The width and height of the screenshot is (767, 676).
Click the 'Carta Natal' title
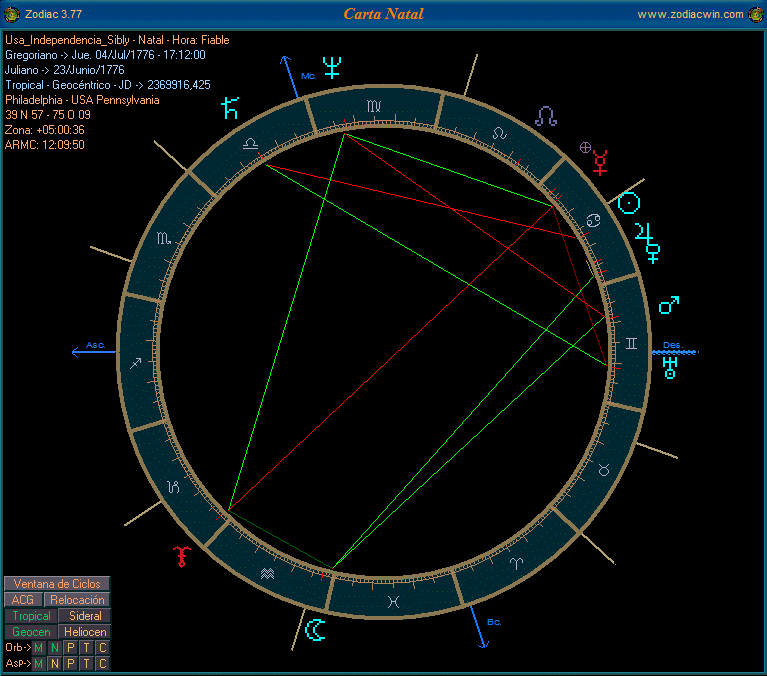tap(384, 14)
